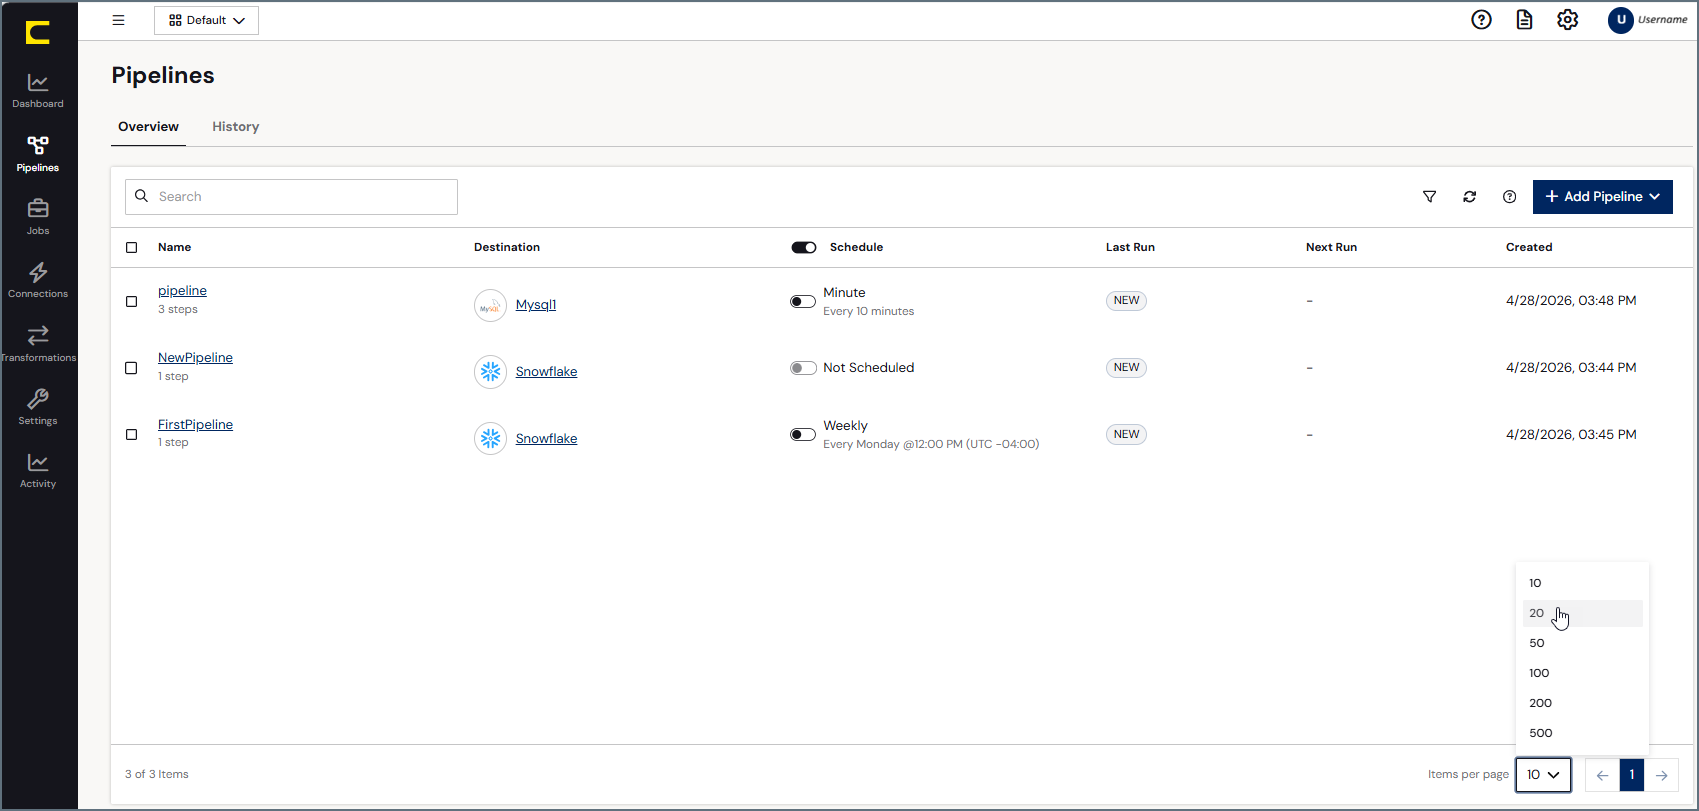This screenshot has width=1699, height=811.
Task: Open the Dashboard section in sidebar
Action: click(x=38, y=91)
